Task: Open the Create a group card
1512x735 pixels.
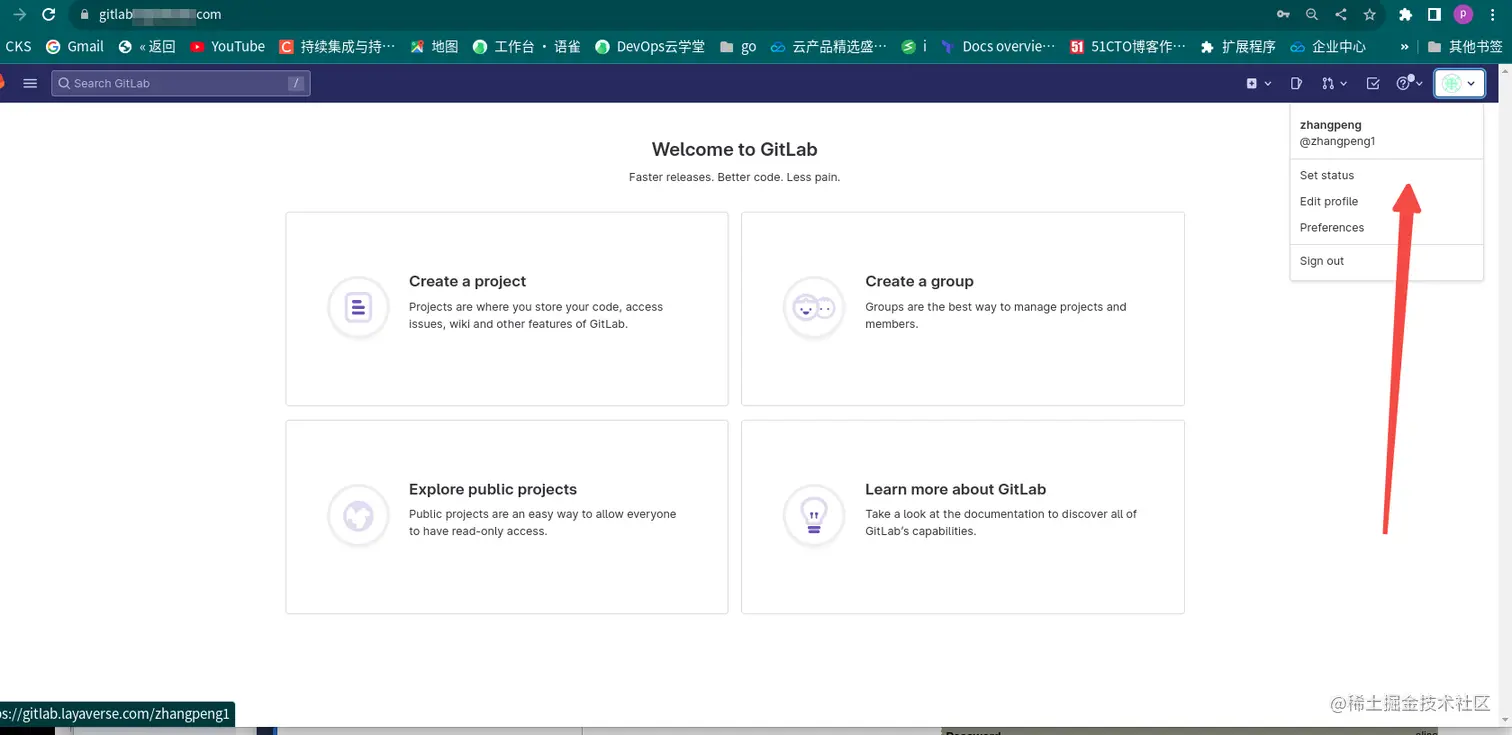Action: [963, 308]
